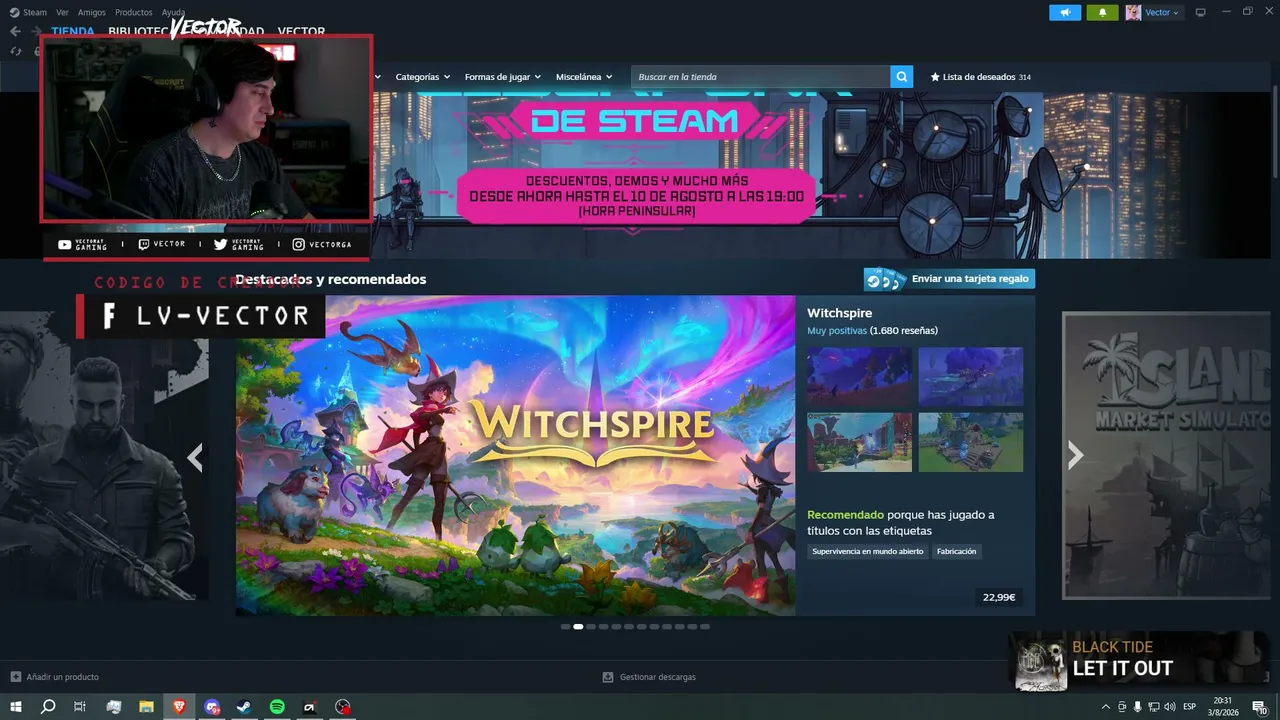Open Task View in the taskbar
The image size is (1280, 720).
coord(80,707)
